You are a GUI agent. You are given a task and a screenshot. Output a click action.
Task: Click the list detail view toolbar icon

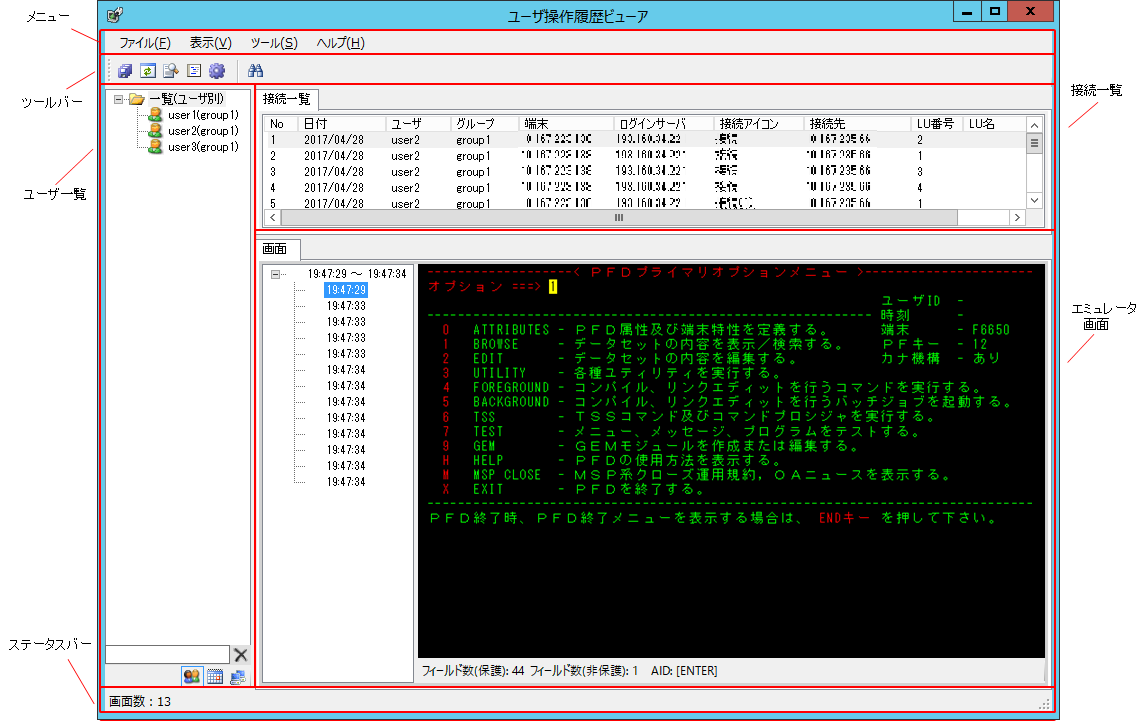194,71
